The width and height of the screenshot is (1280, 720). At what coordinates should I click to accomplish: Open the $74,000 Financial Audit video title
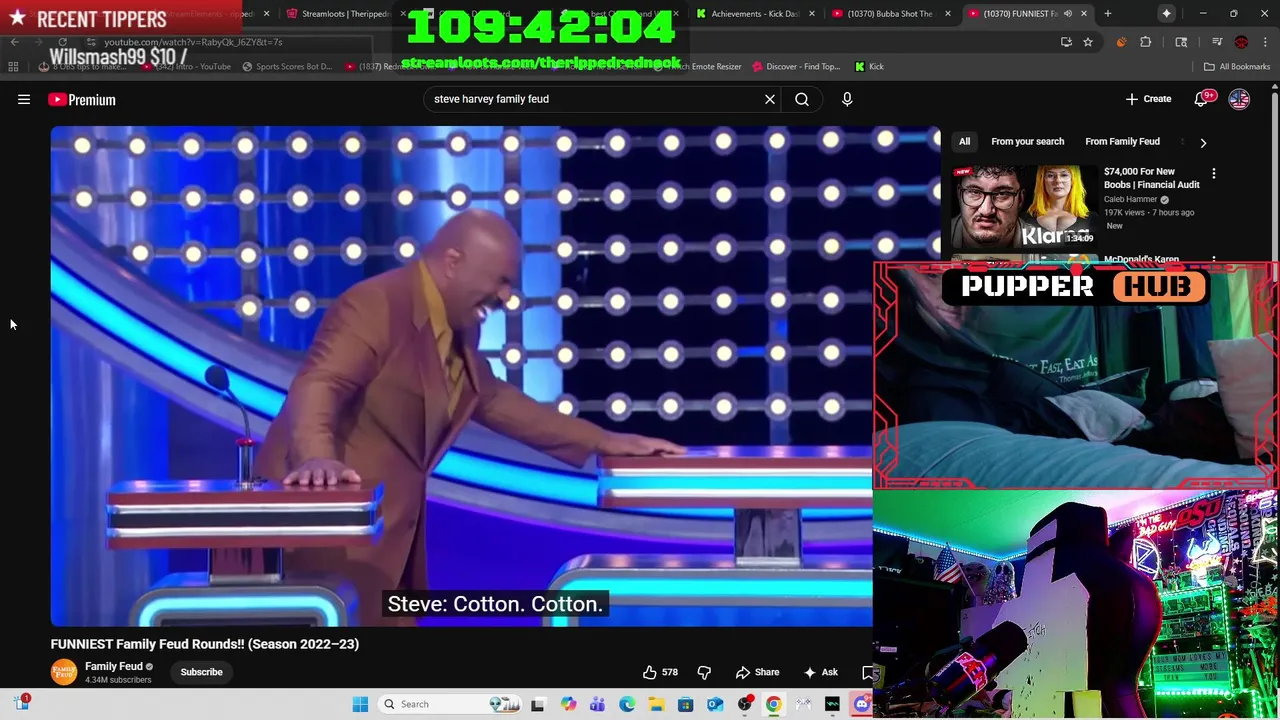point(1151,178)
